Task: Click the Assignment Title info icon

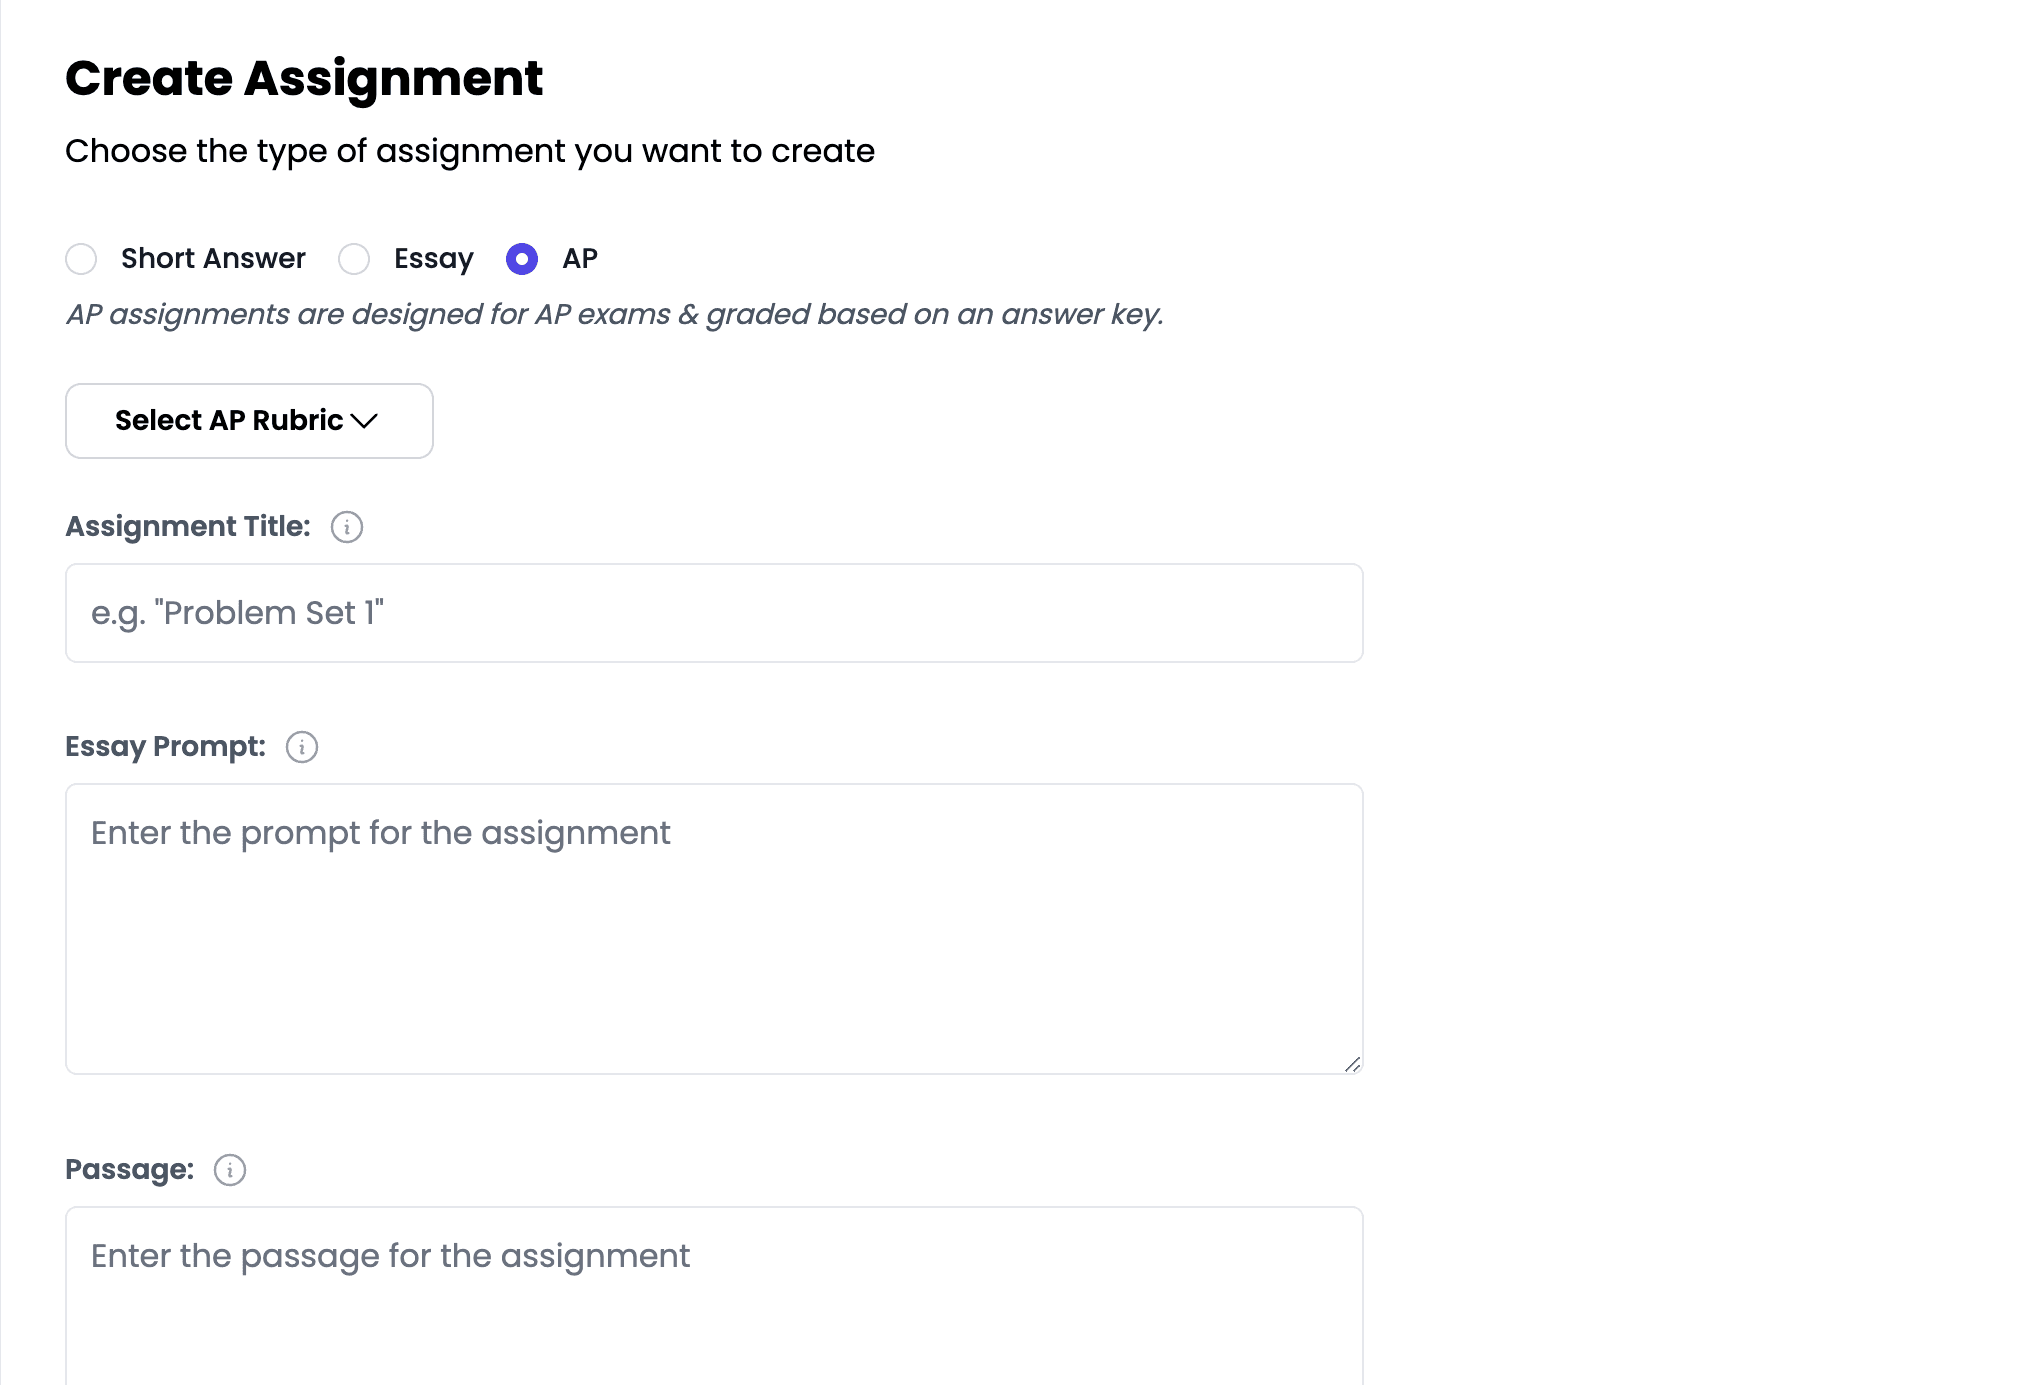Action: [x=347, y=527]
